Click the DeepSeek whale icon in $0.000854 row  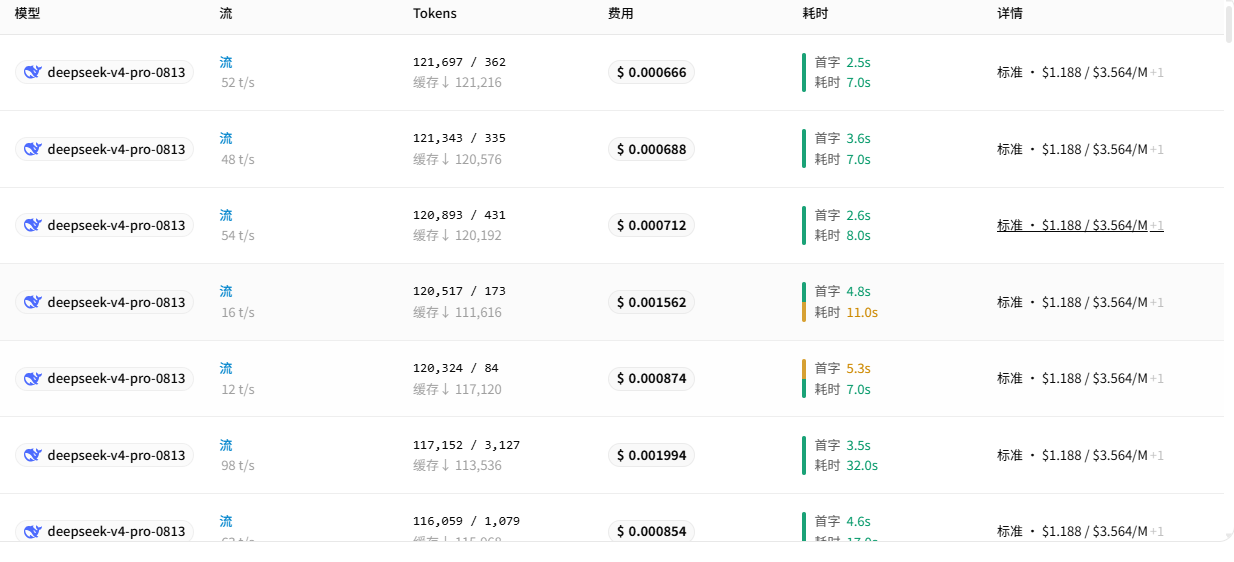(33, 531)
